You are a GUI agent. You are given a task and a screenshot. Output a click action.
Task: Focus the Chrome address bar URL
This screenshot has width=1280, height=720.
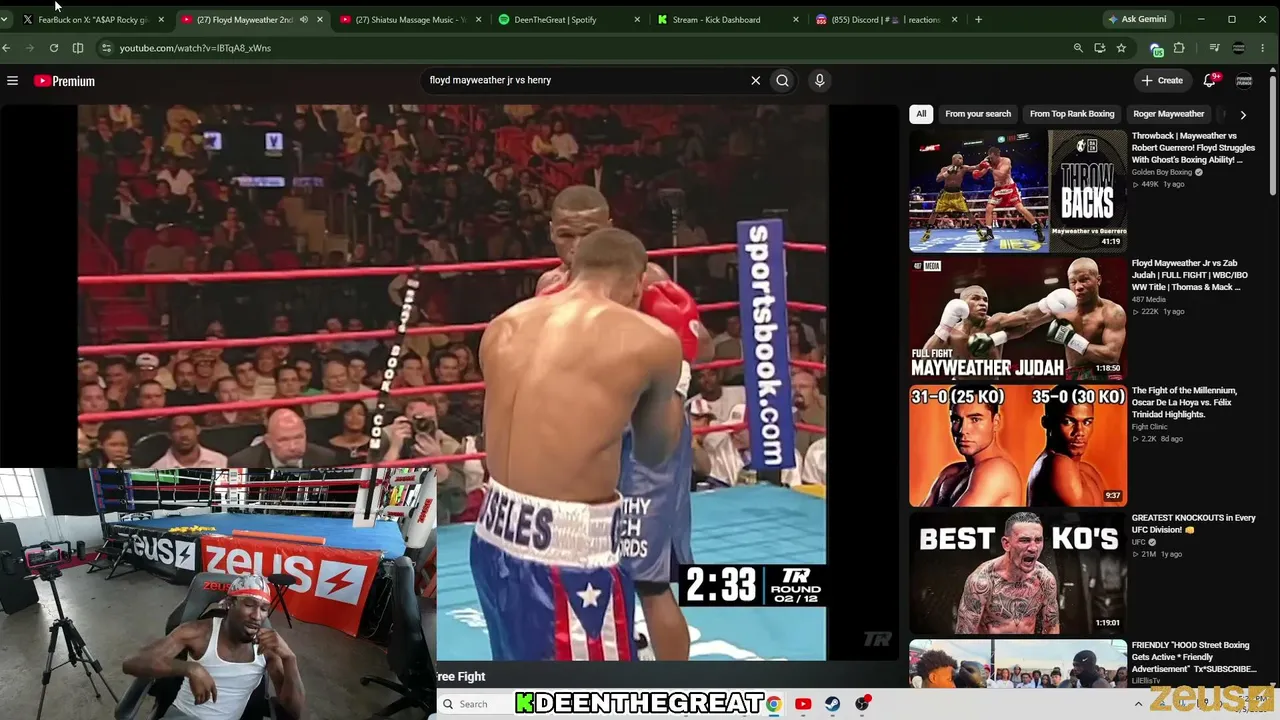coord(195,48)
